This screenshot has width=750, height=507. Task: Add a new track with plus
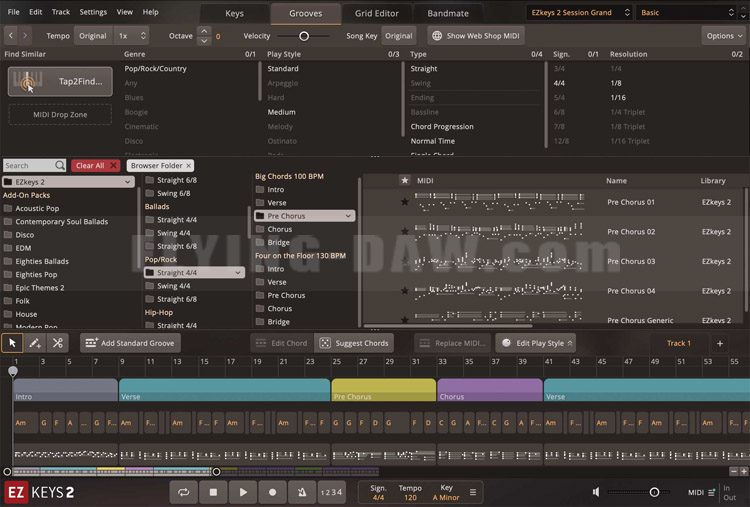click(x=720, y=343)
